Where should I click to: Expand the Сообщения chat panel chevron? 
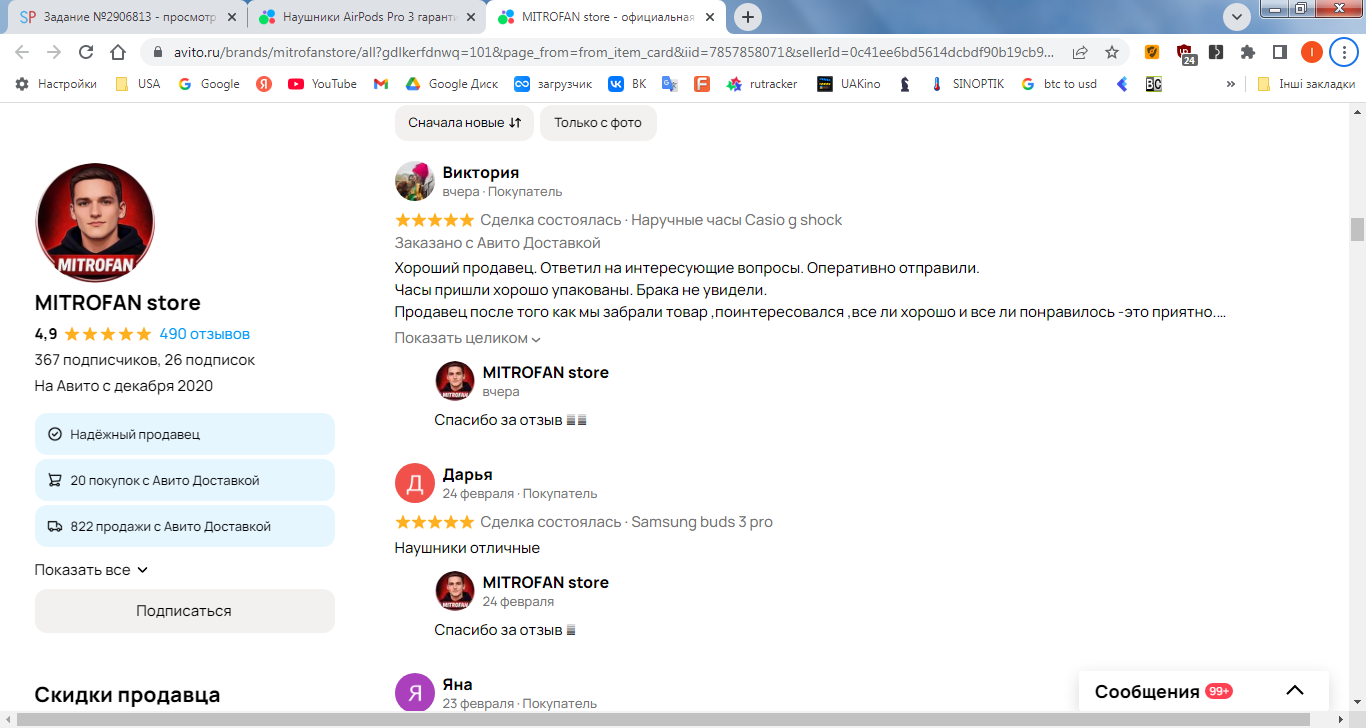(1295, 691)
